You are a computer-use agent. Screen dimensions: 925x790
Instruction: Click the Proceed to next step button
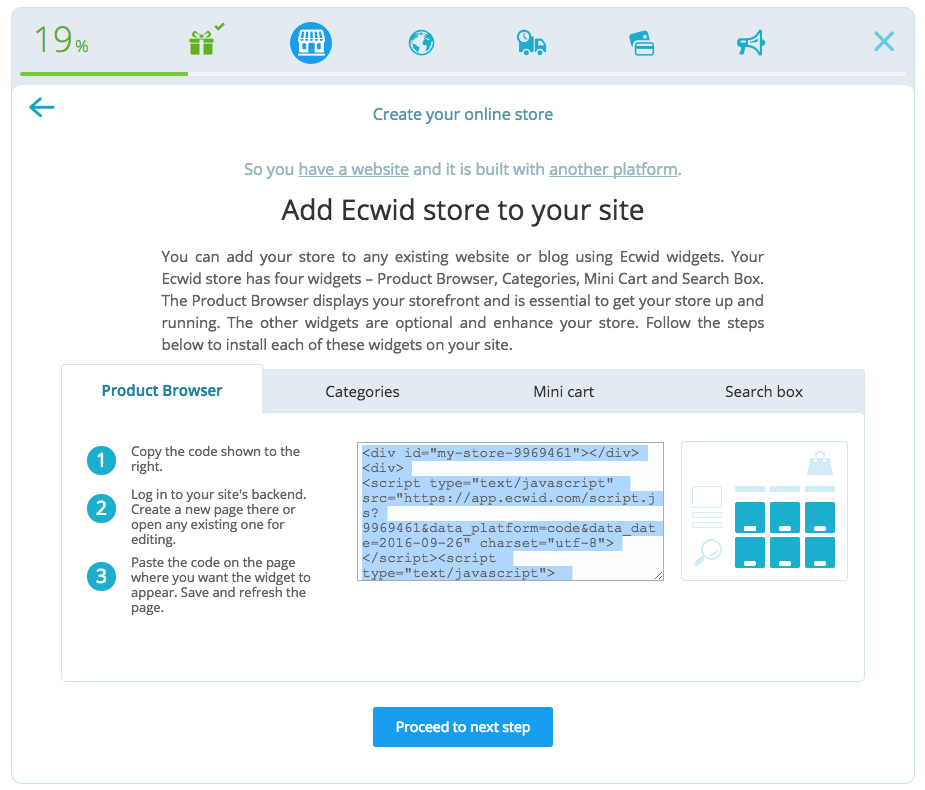click(462, 727)
